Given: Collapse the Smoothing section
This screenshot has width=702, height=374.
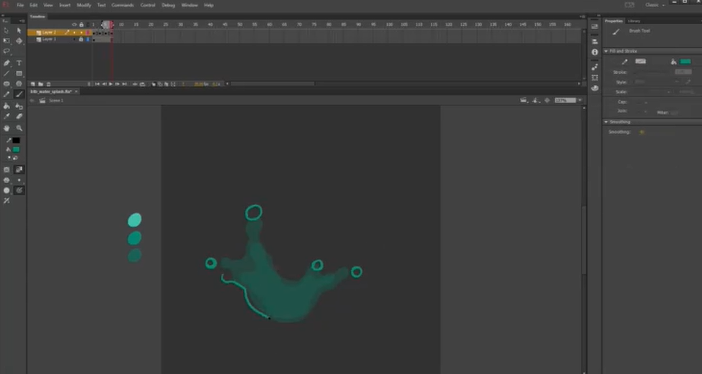Looking at the screenshot, I should 606,122.
